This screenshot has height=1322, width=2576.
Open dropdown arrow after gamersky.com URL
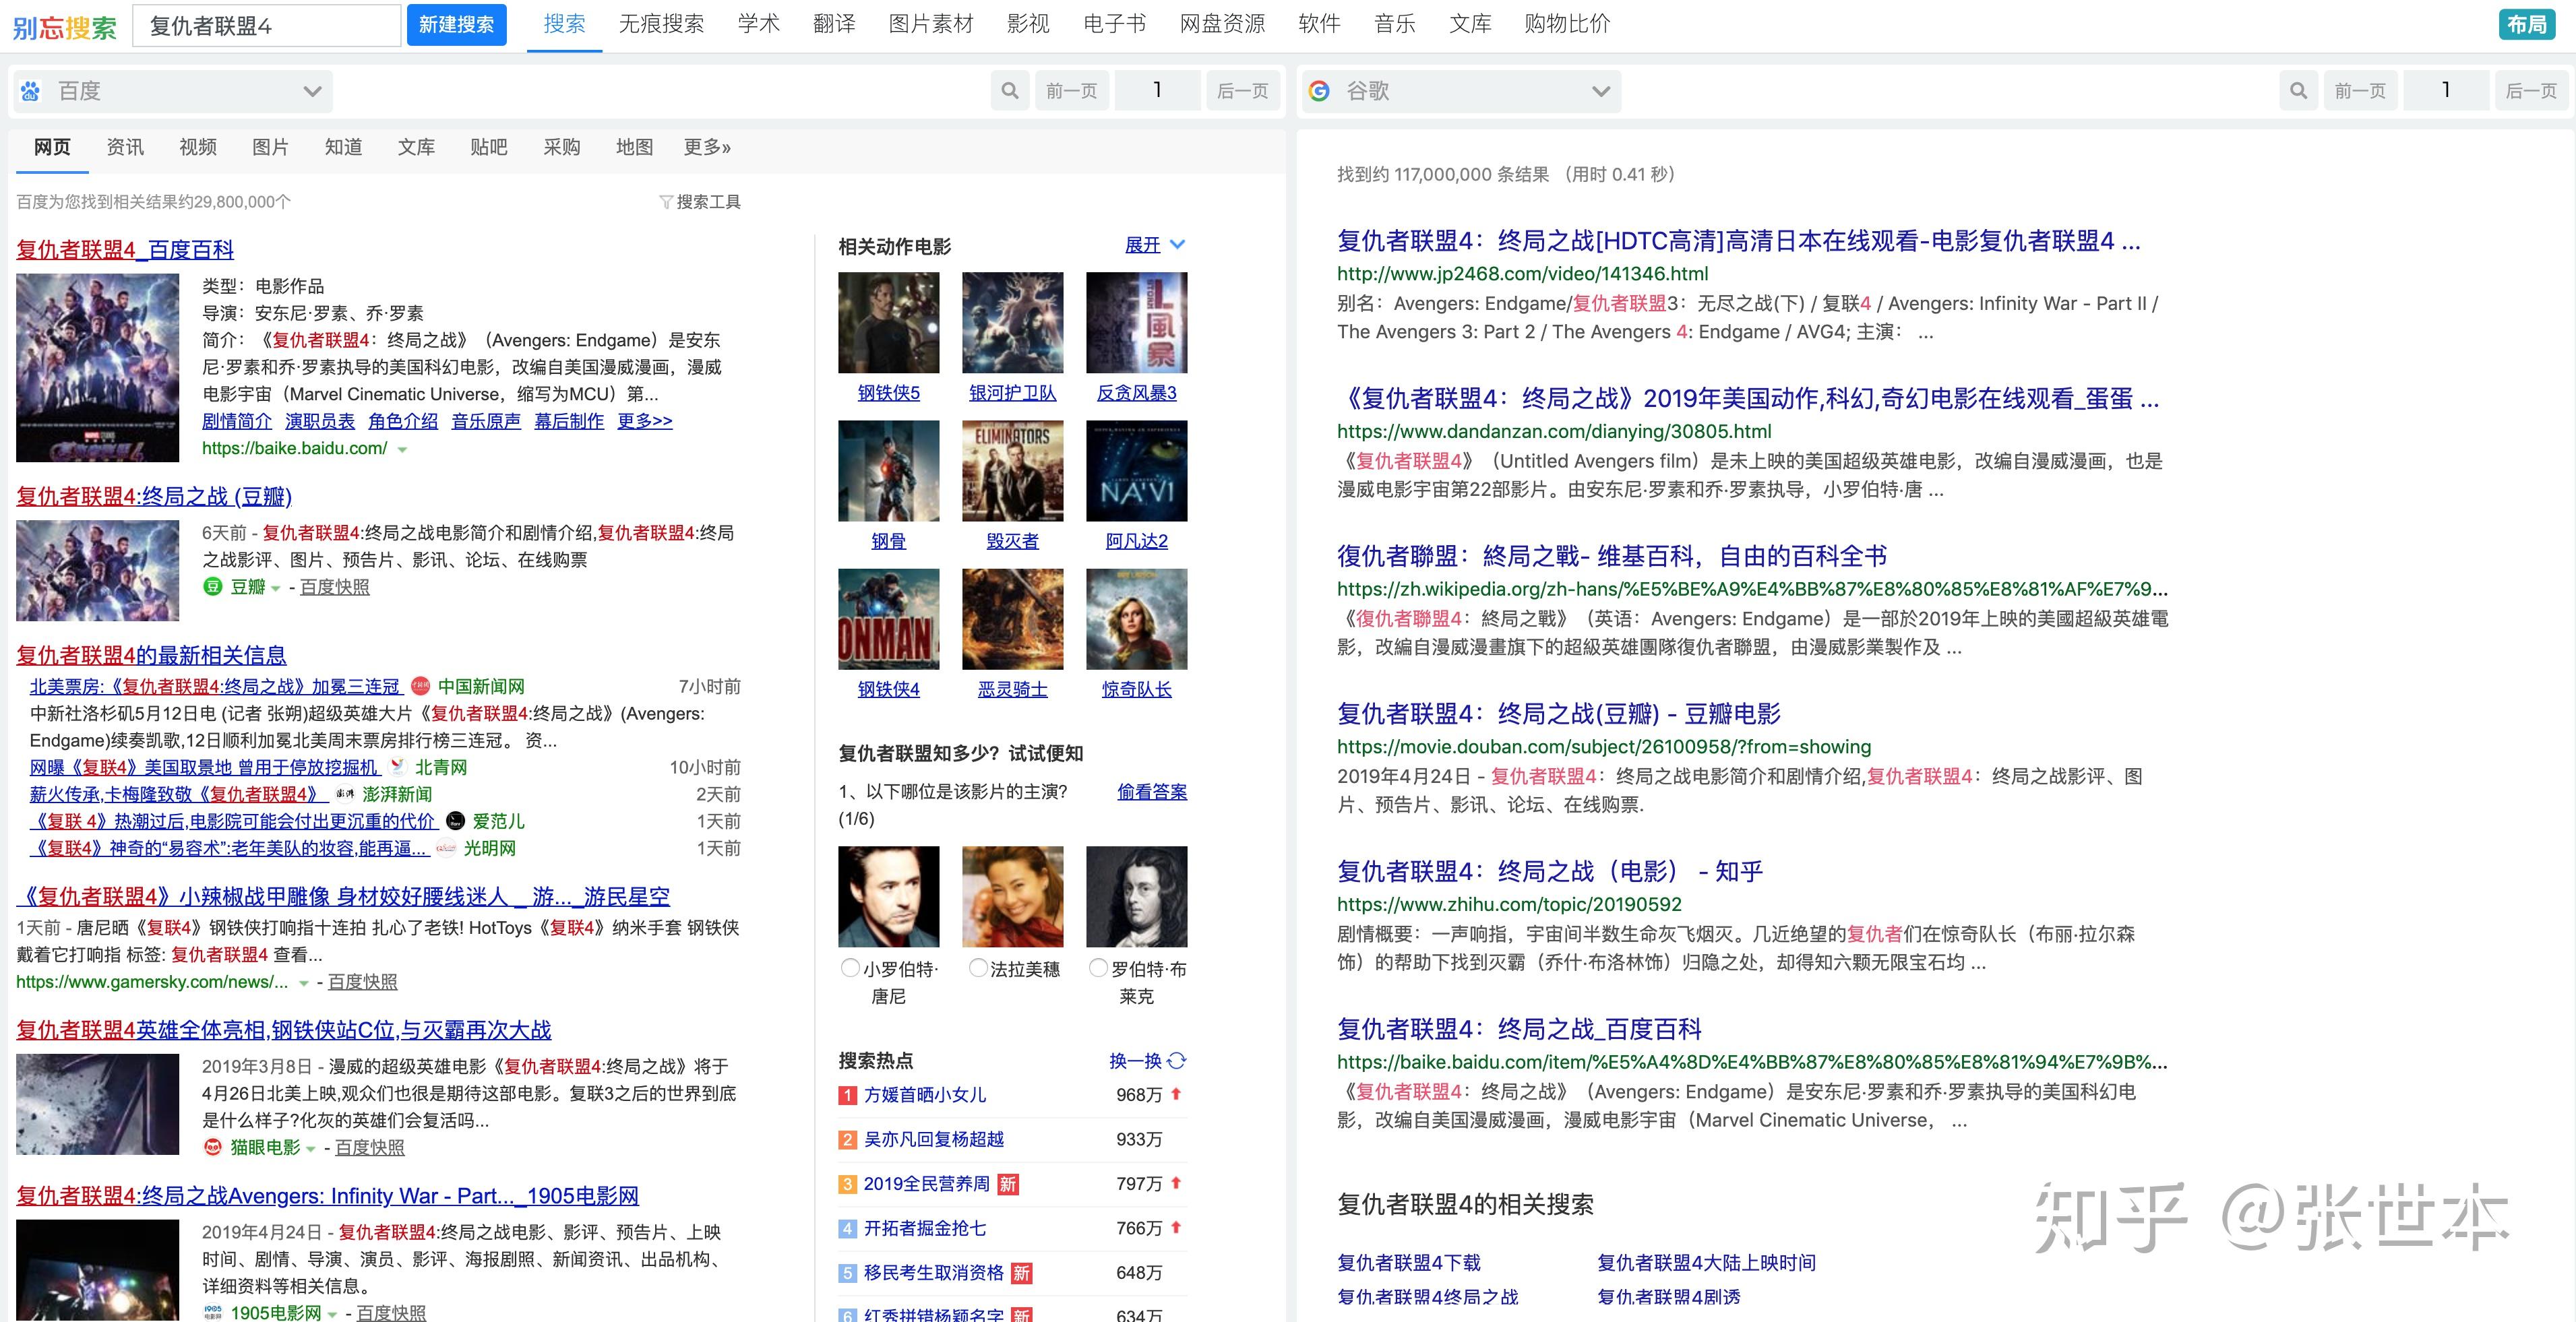pyautogui.click(x=303, y=983)
